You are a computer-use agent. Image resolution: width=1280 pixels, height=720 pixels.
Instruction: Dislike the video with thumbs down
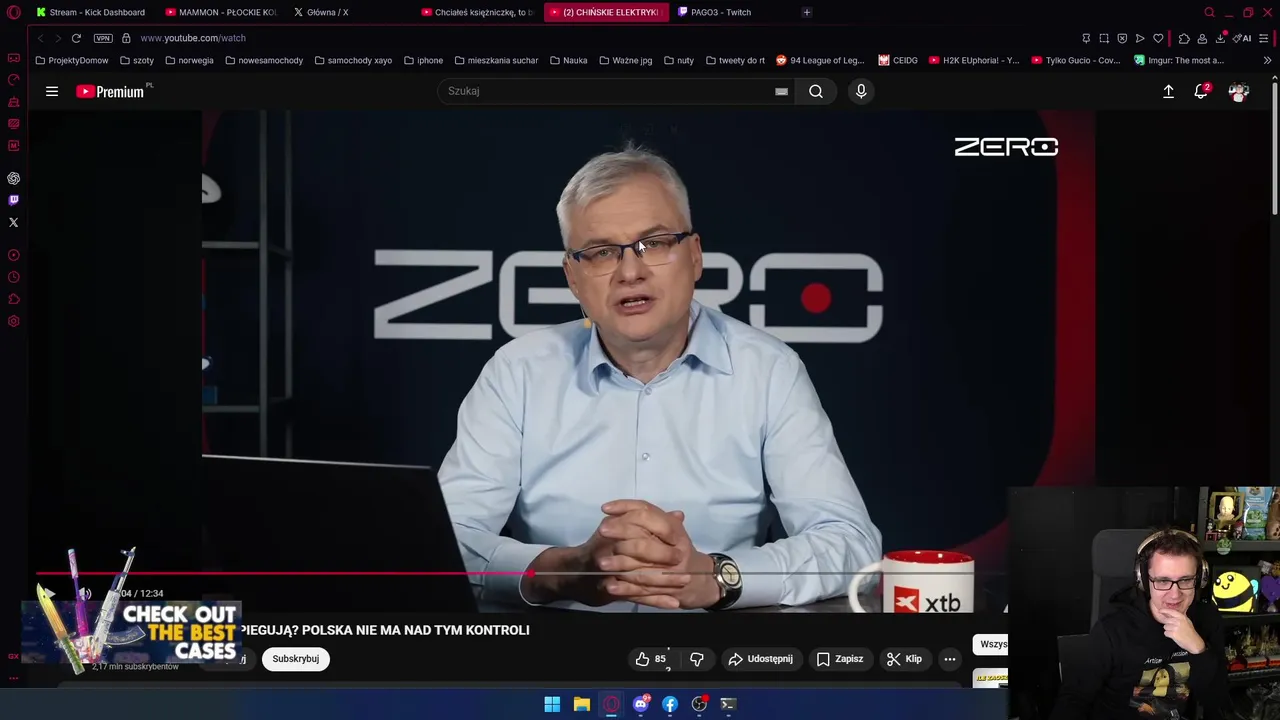(697, 659)
